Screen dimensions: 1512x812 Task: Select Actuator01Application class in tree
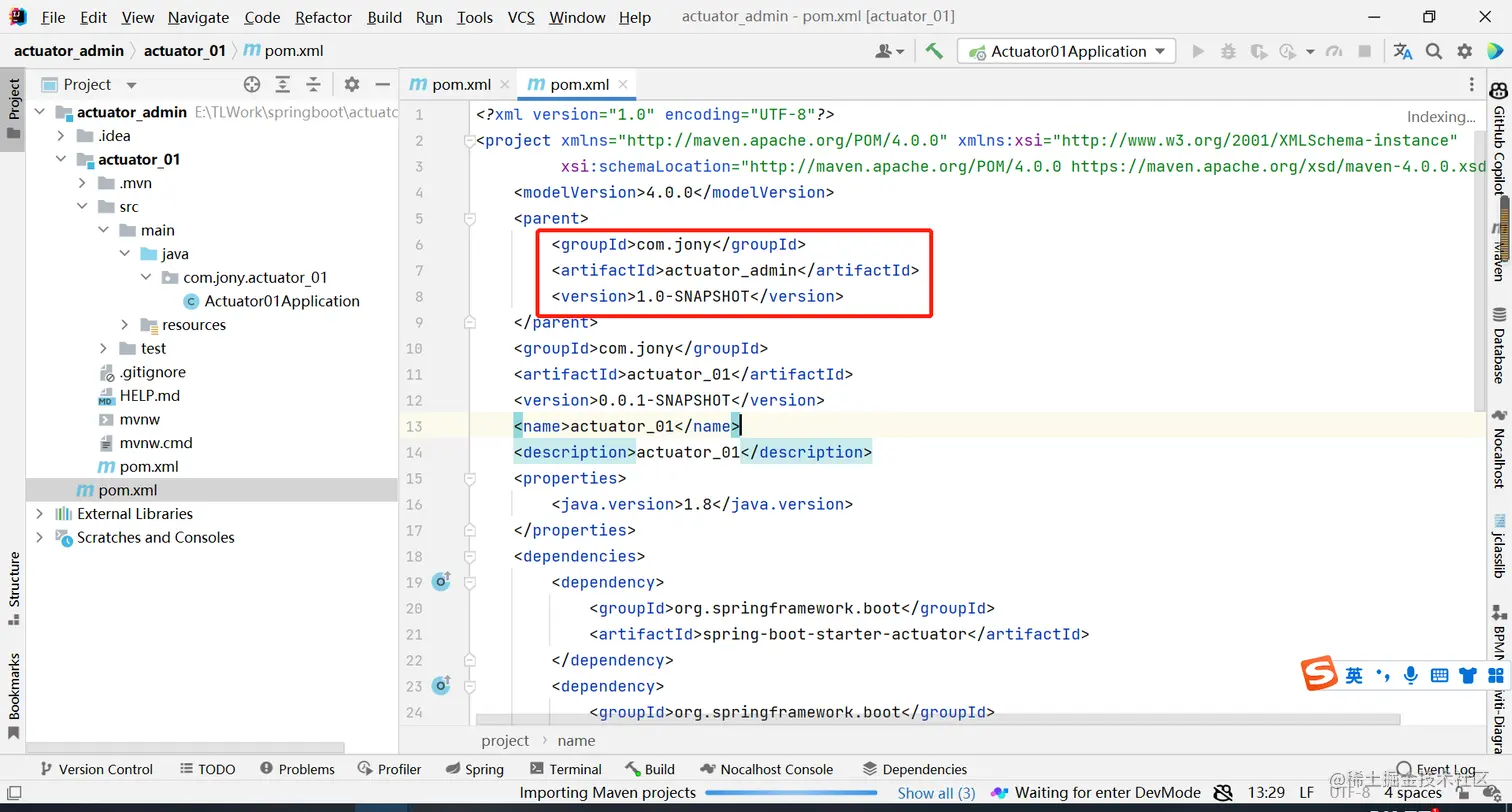point(282,301)
